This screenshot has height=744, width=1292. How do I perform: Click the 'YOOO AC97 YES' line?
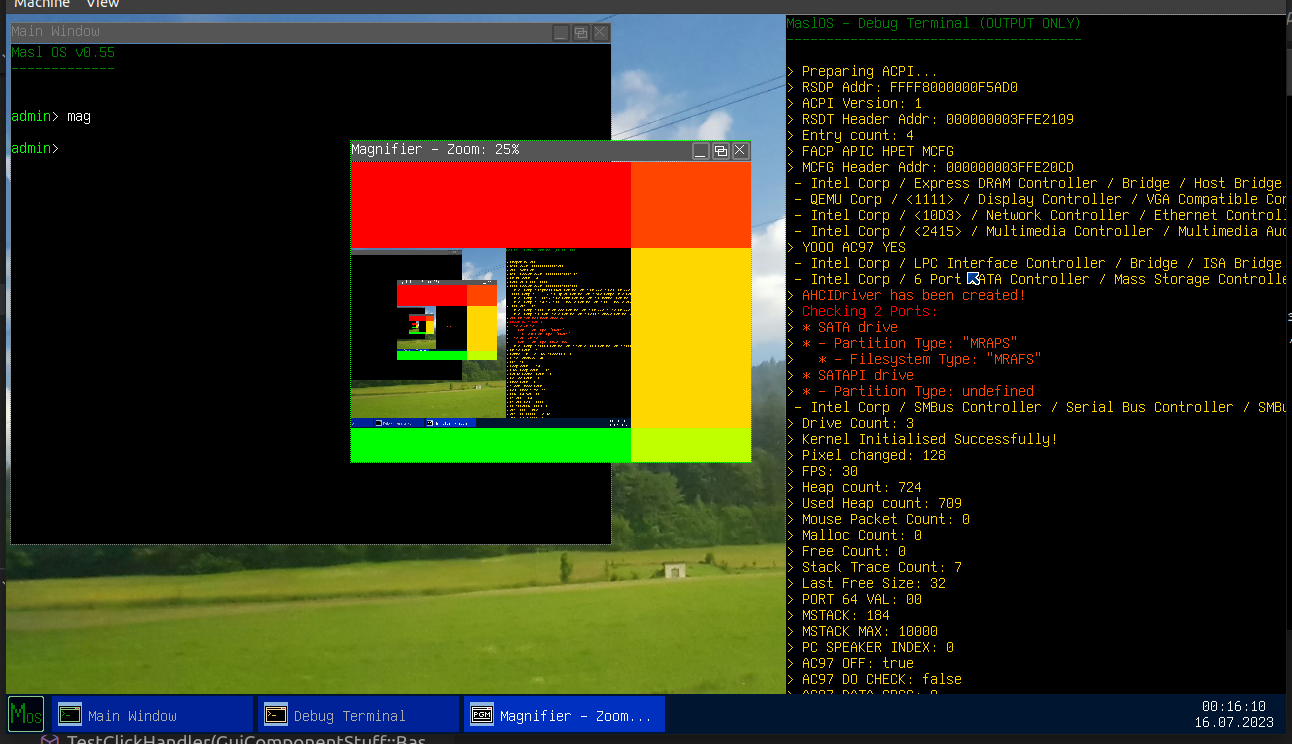click(x=846, y=247)
